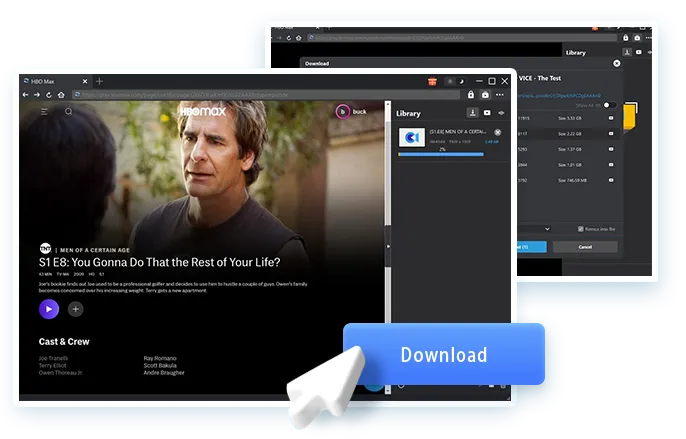Toggle the eye icon for the 2.22 GB row
The width and height of the screenshot is (686, 439).
(x=611, y=133)
